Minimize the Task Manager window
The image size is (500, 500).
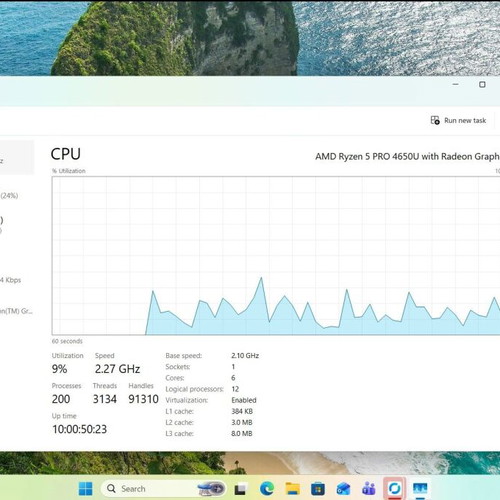[455, 85]
